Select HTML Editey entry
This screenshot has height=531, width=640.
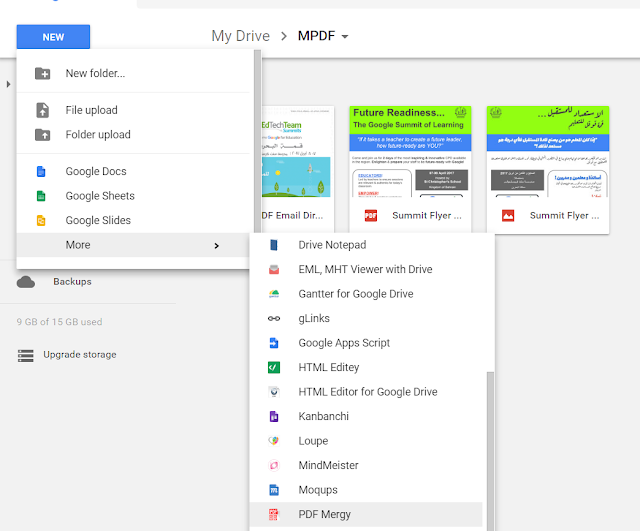366,367
